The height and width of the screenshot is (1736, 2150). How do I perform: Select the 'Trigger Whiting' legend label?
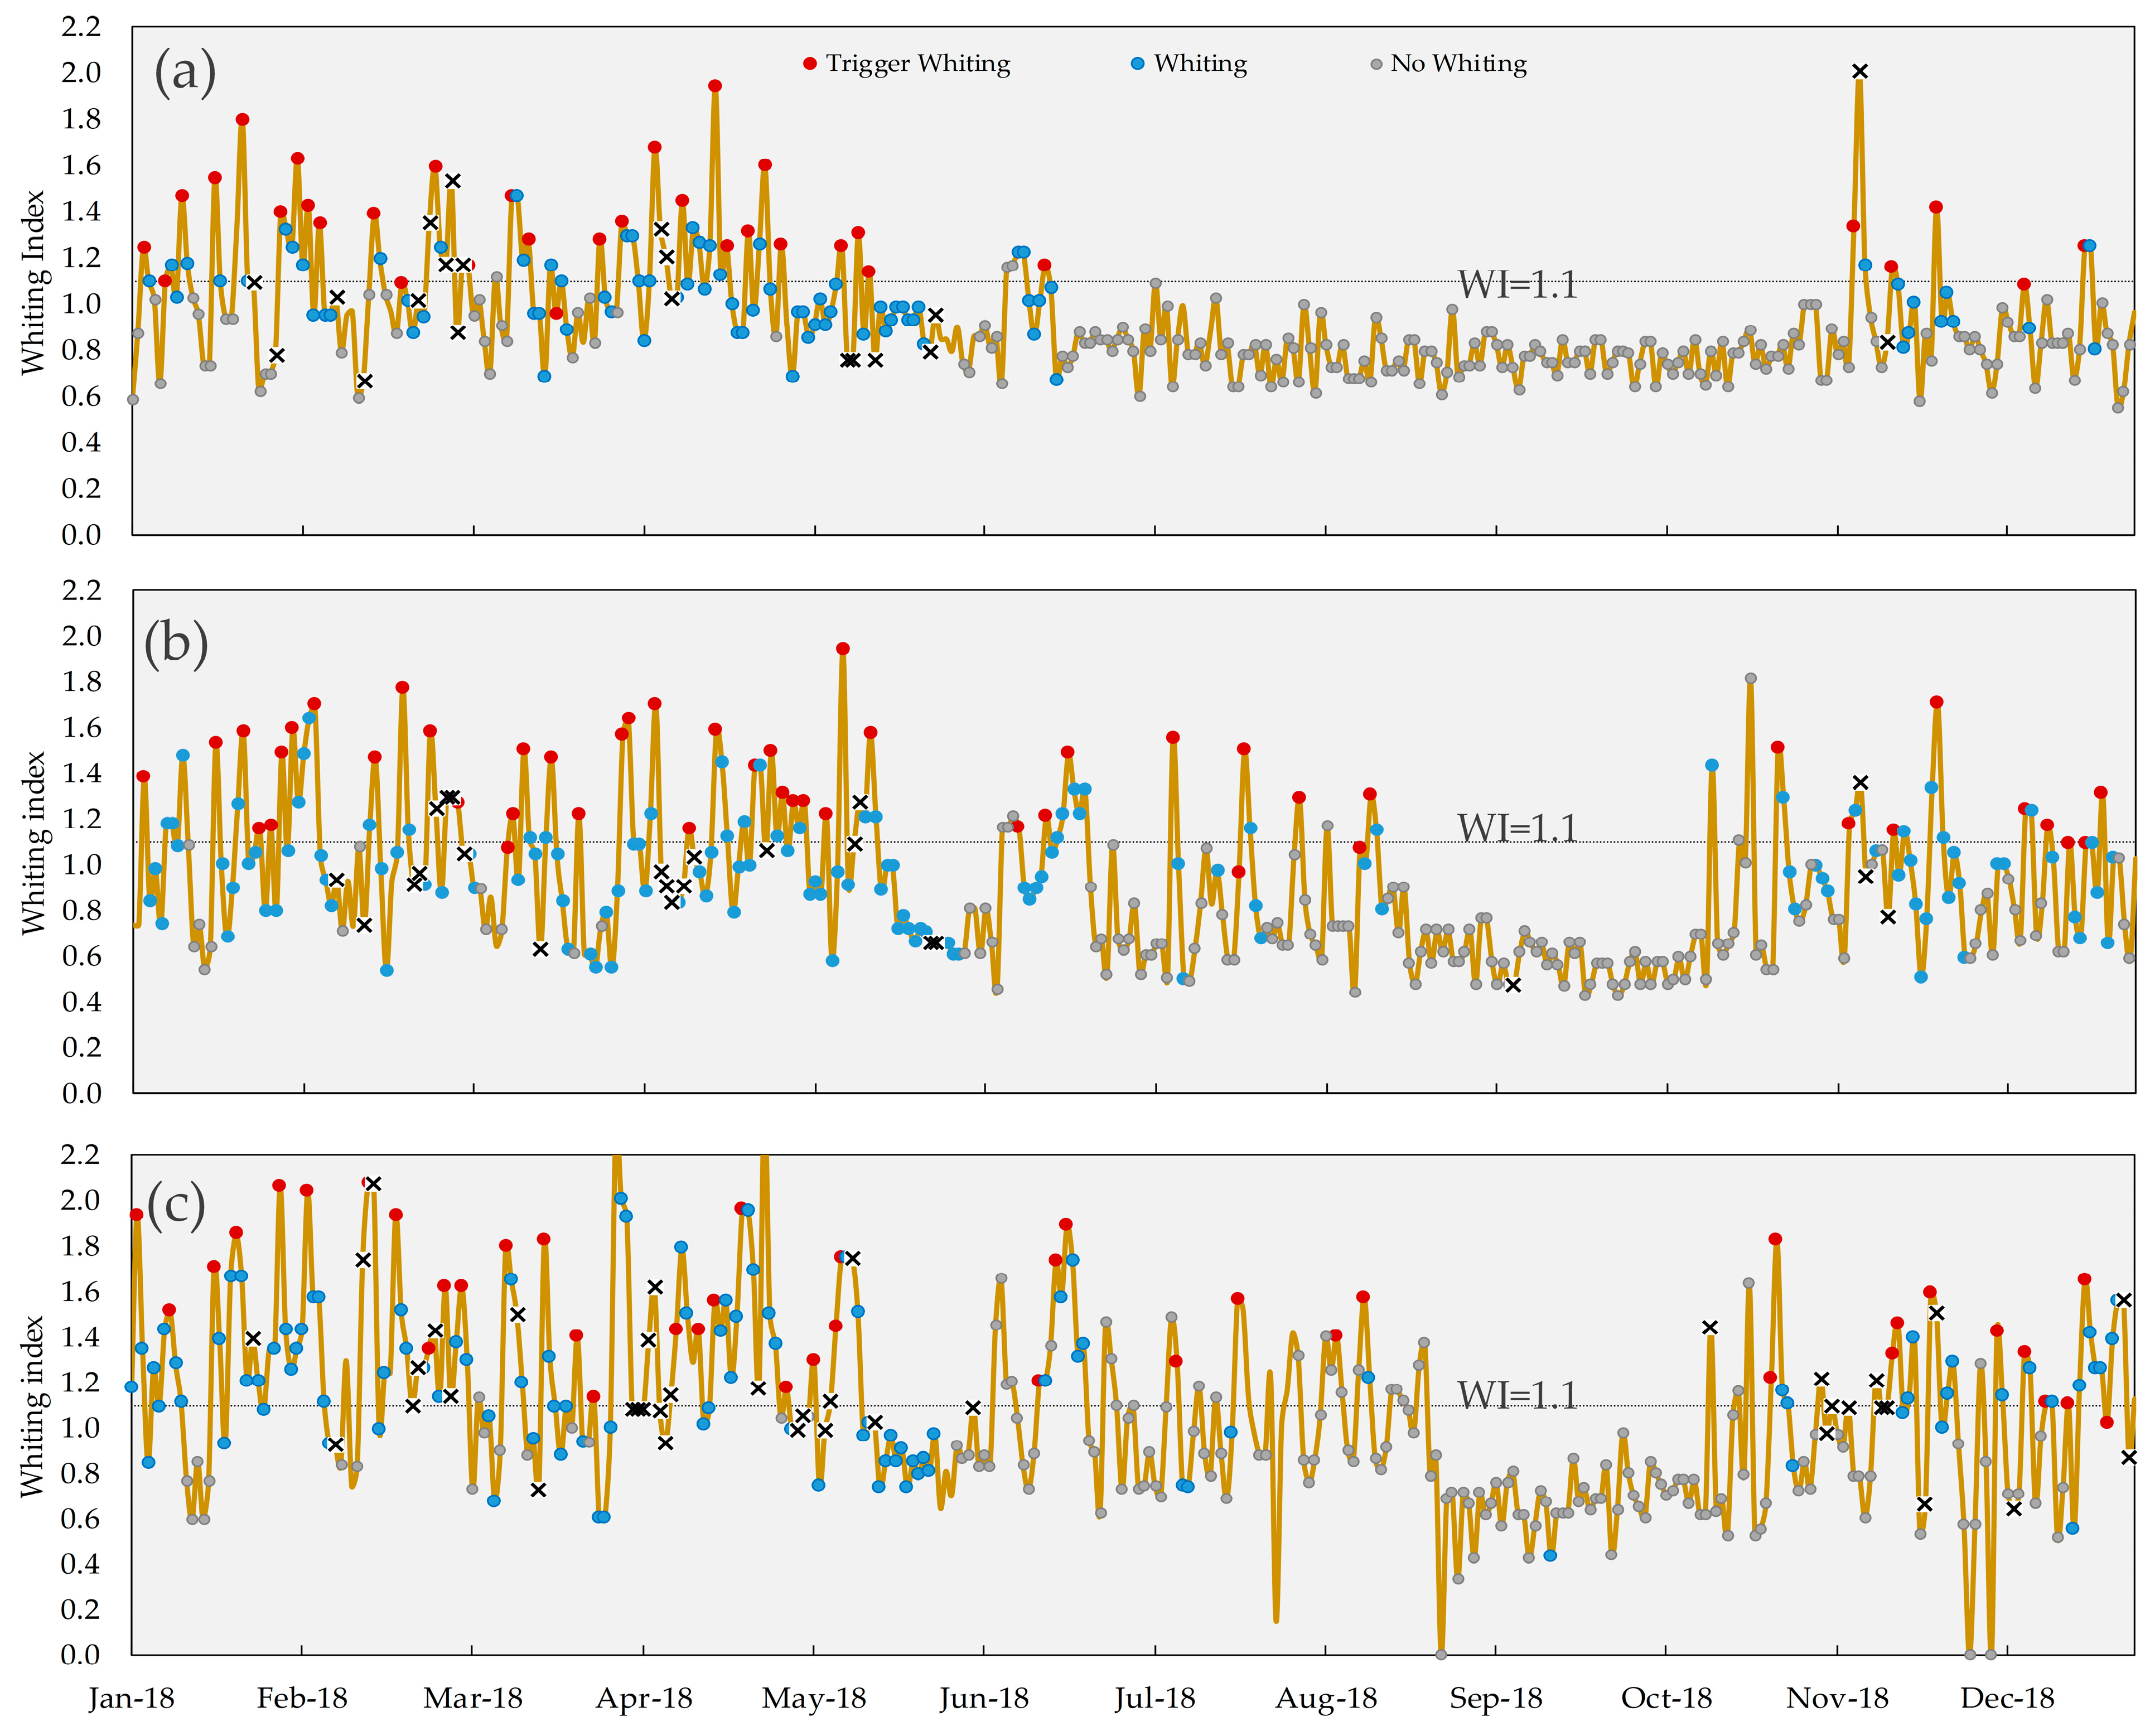pyautogui.click(x=918, y=63)
